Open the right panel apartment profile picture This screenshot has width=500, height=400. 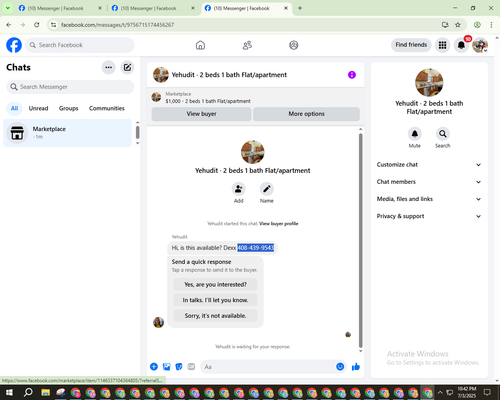(x=429, y=82)
